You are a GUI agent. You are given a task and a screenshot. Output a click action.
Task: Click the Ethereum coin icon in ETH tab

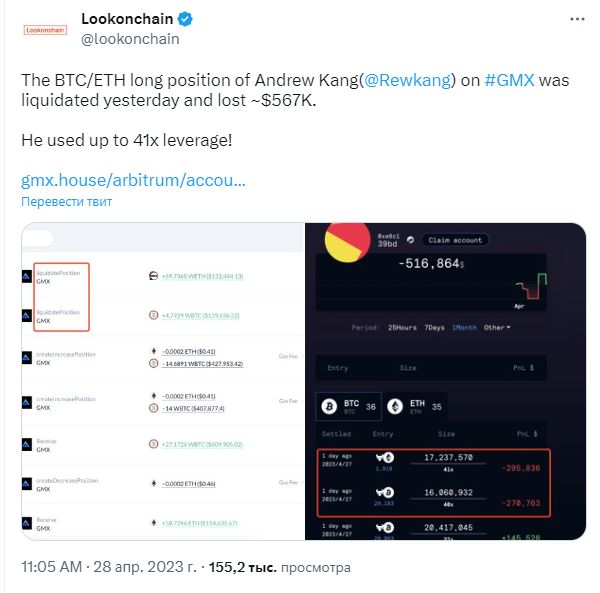point(395,406)
